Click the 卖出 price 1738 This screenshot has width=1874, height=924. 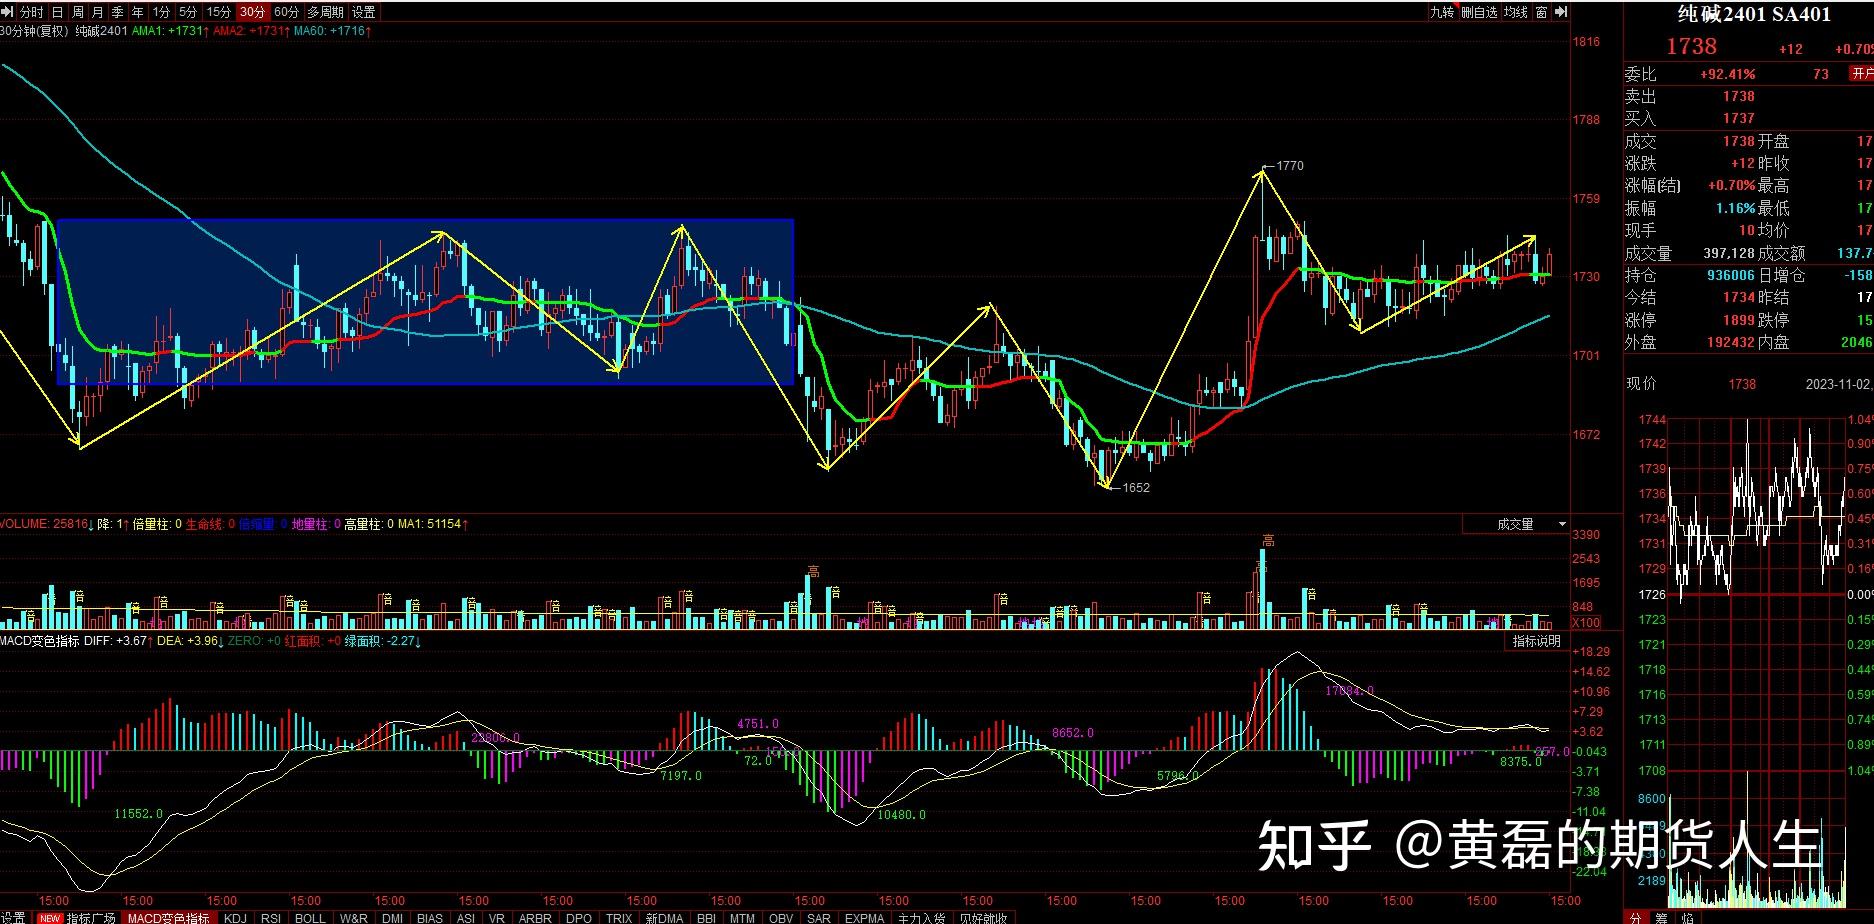click(x=1738, y=96)
